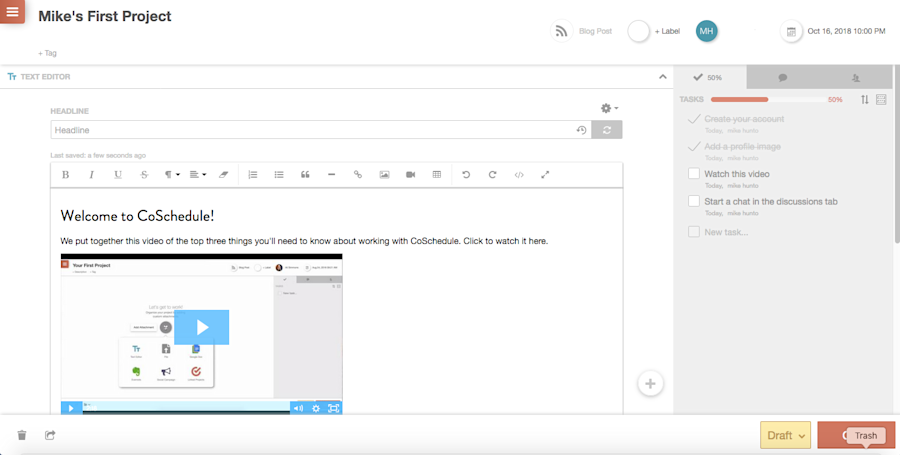Click the clear formatting eraser icon
This screenshot has height=455, width=900.
(x=224, y=174)
